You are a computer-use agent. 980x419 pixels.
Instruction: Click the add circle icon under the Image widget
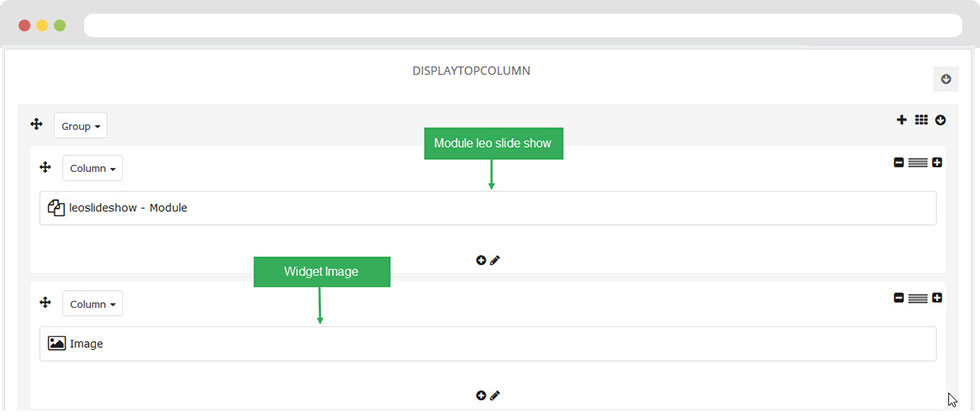pos(481,396)
